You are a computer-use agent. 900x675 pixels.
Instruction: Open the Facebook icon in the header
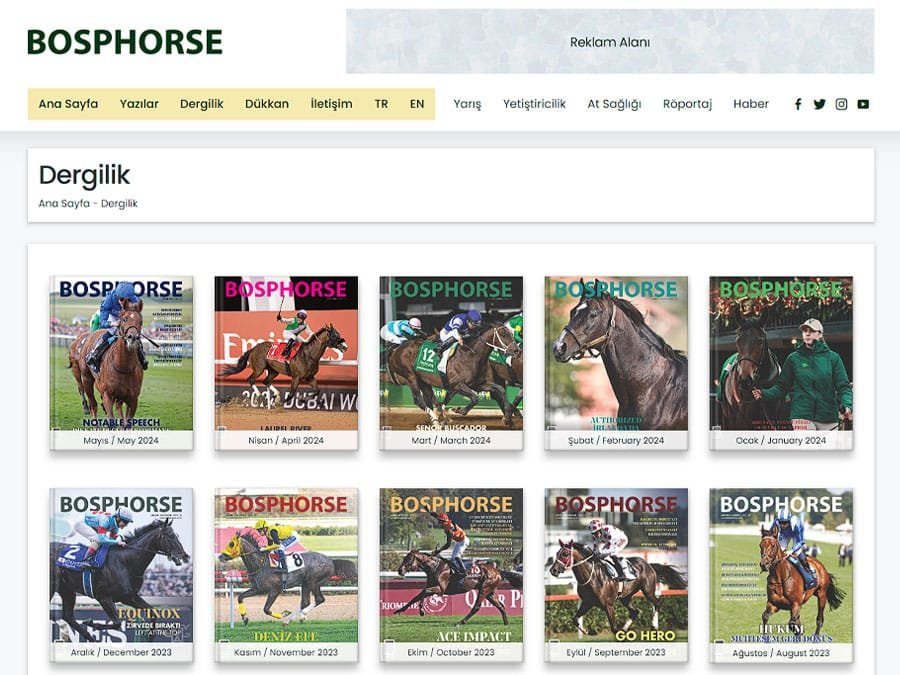(798, 103)
